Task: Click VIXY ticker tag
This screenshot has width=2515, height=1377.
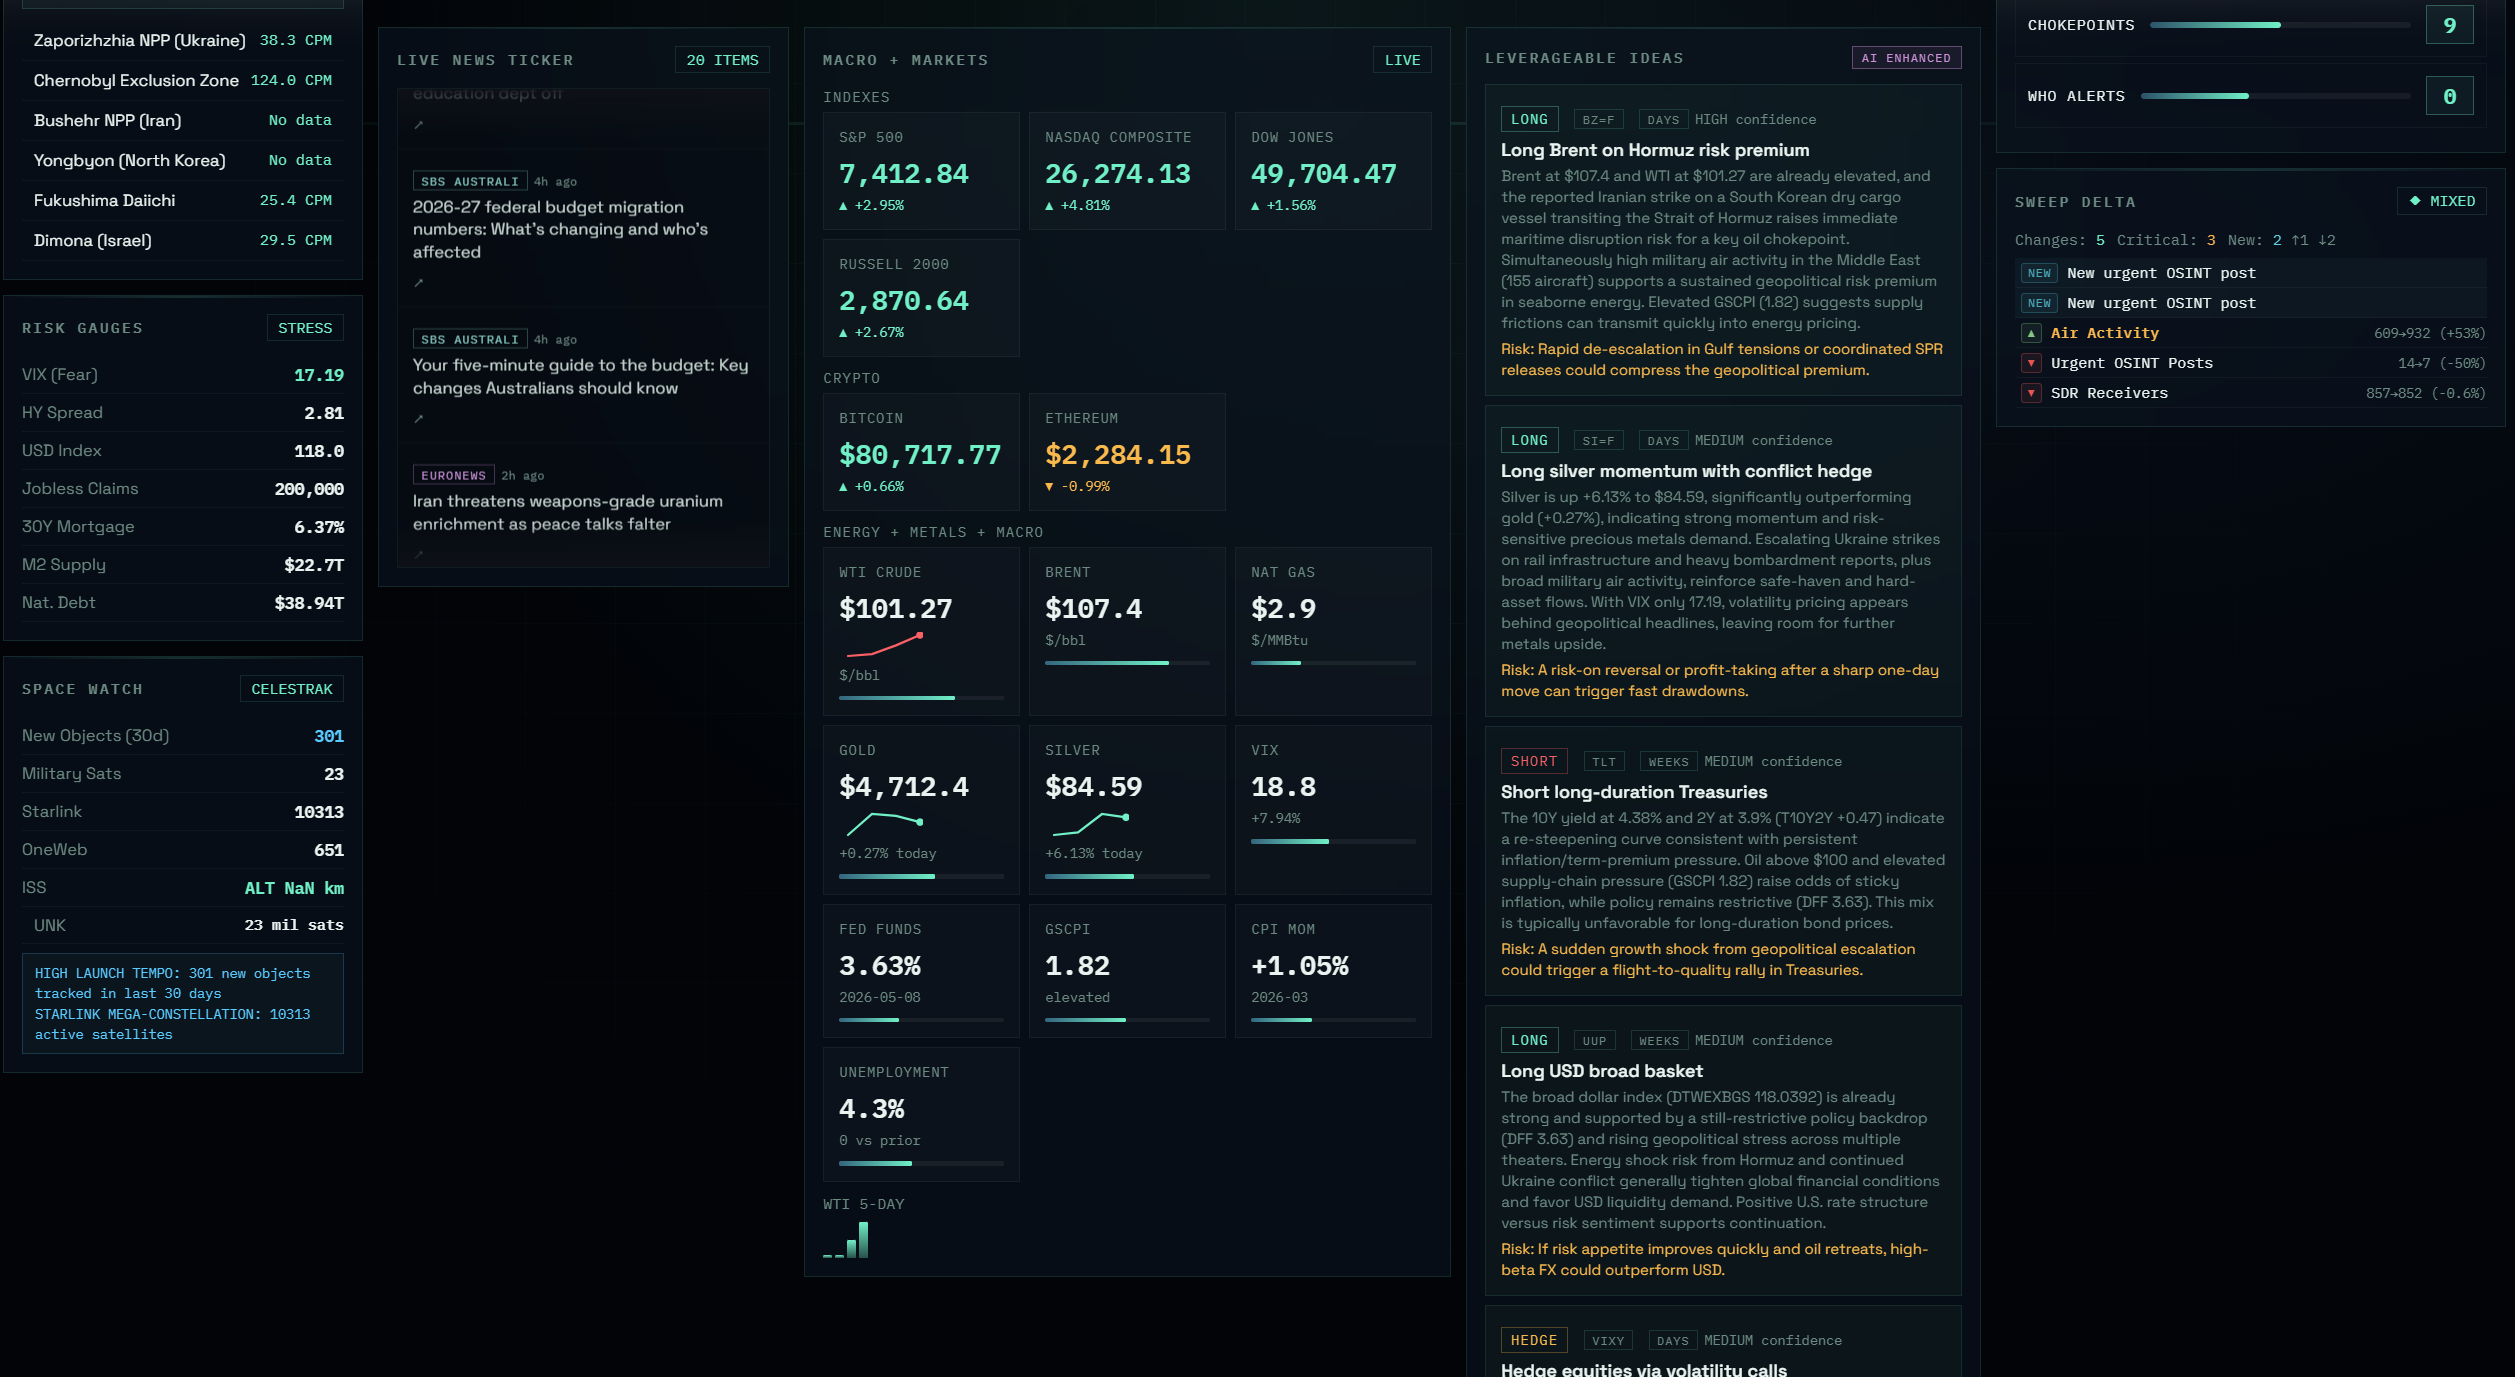Action: [x=1608, y=1341]
